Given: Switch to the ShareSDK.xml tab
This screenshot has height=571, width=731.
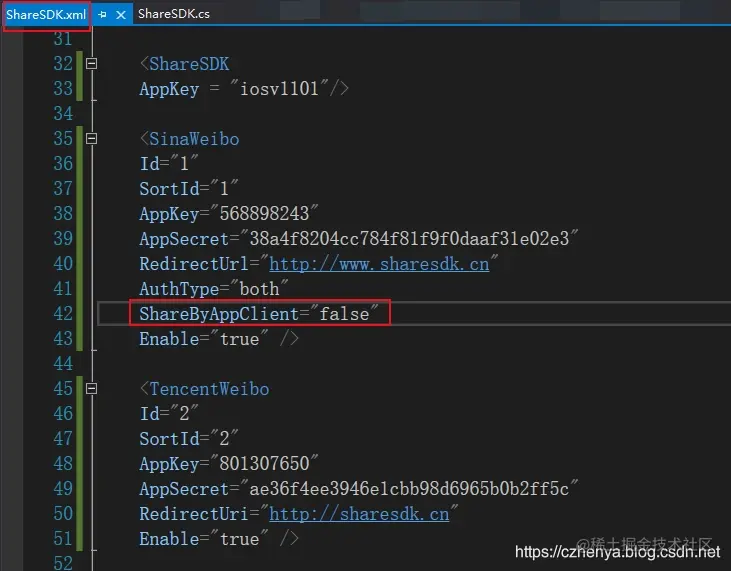Looking at the screenshot, I should click(x=46, y=14).
